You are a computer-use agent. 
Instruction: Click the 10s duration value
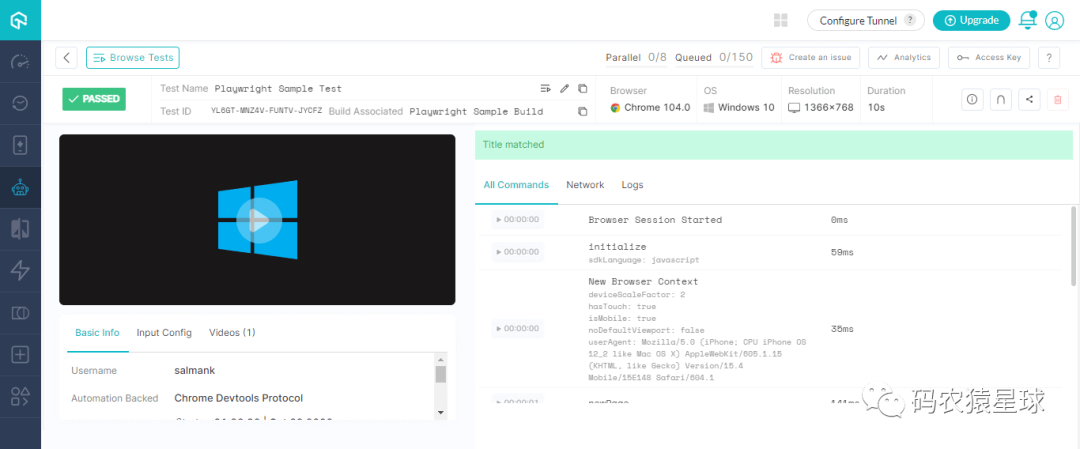(x=877, y=107)
